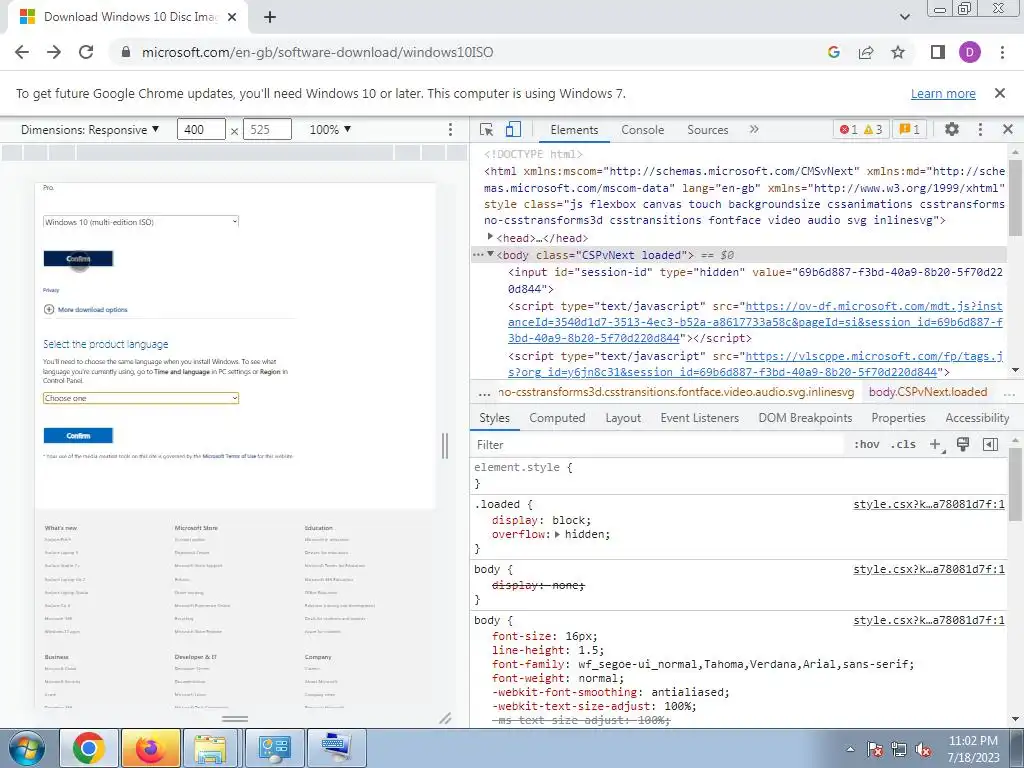1024x768 pixels.
Task: Open style.csx source link for .loaded rule
Action: [x=929, y=504]
